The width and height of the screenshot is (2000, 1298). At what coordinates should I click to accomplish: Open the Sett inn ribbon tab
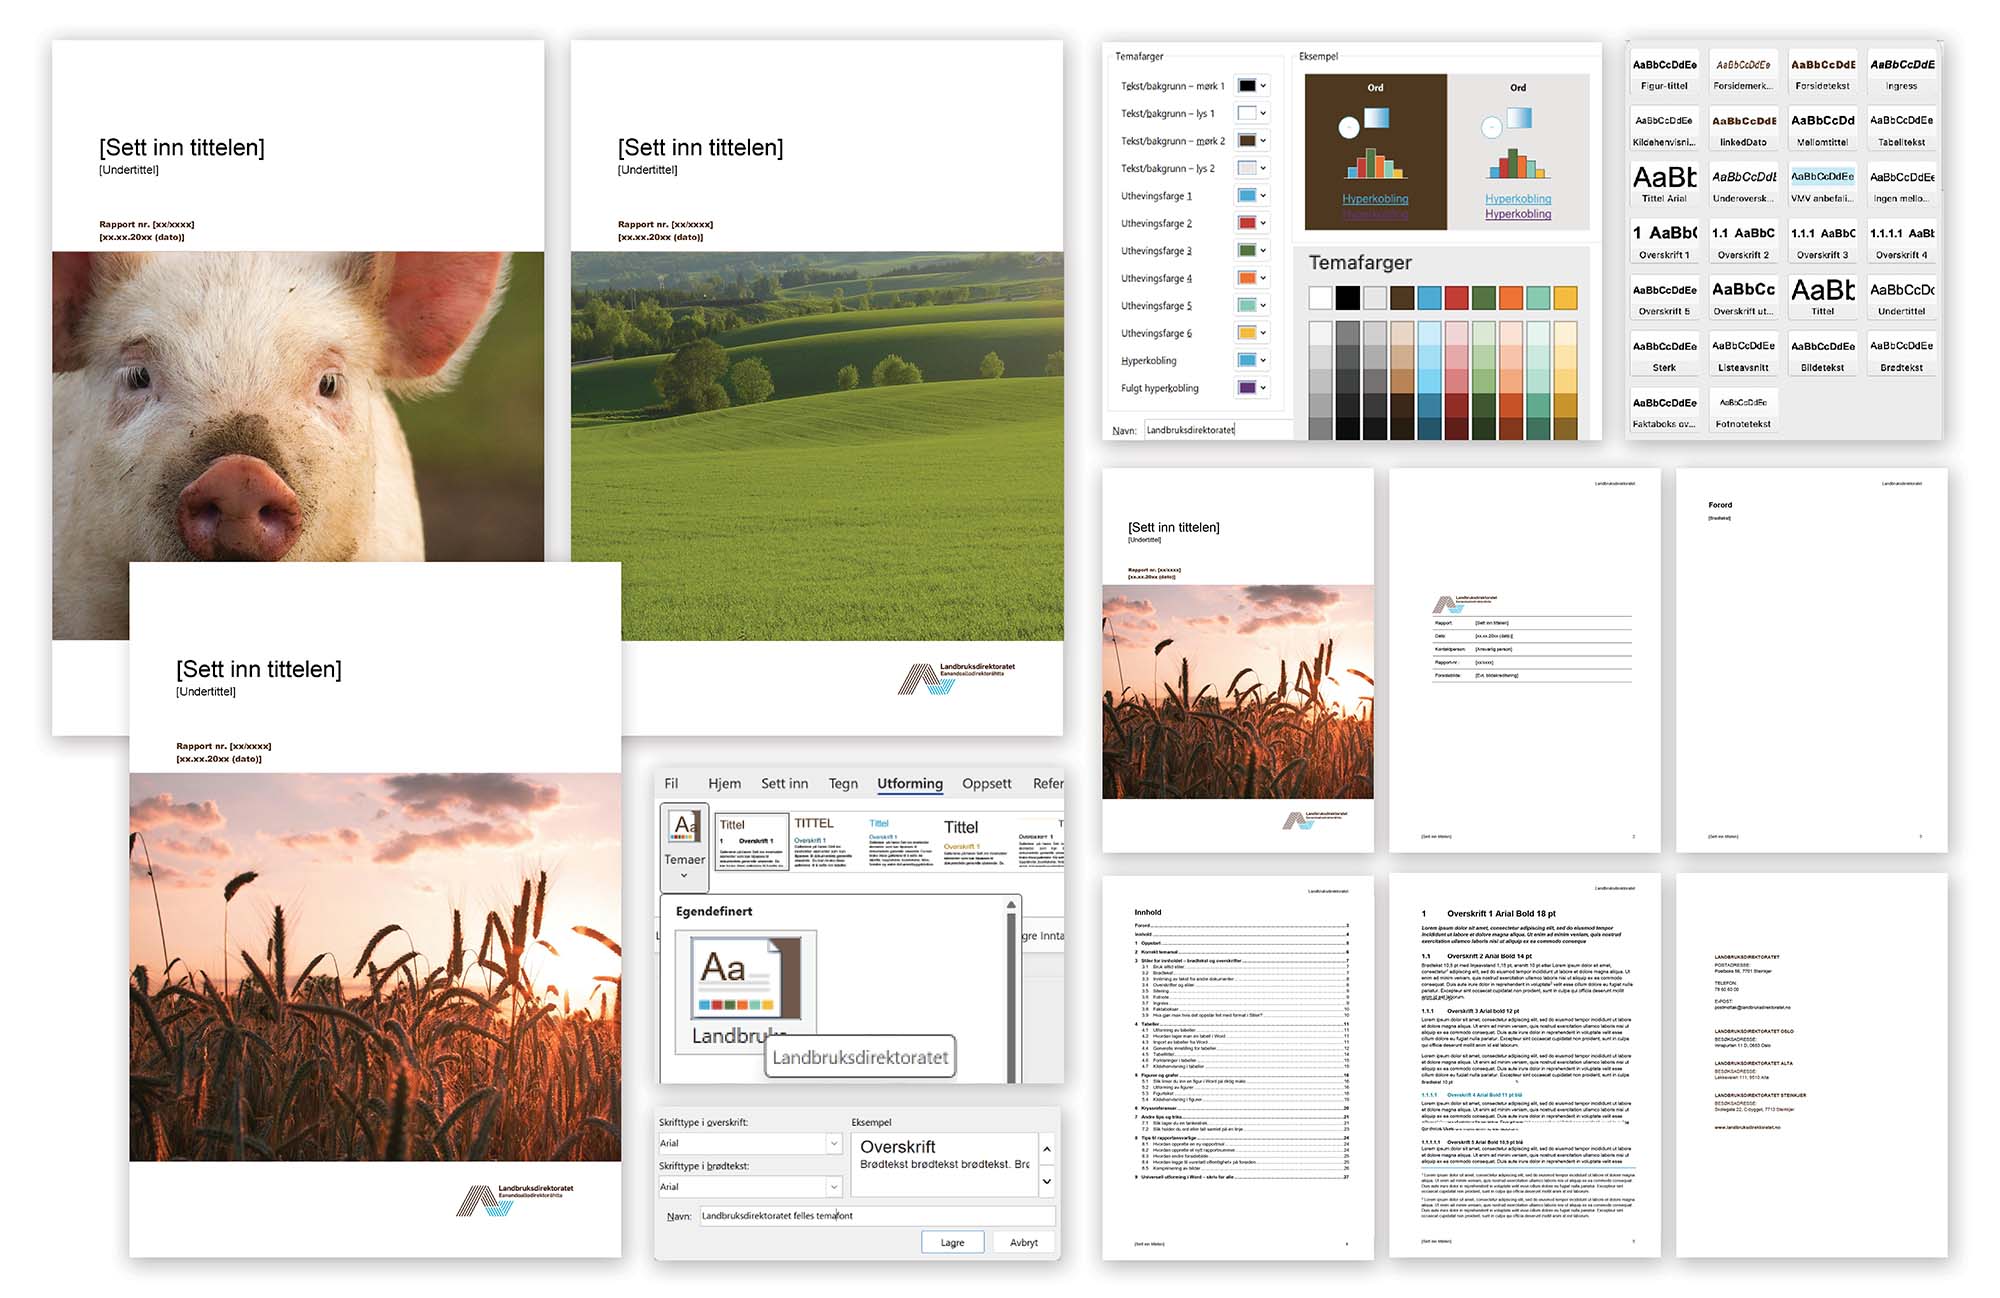pos(784,784)
